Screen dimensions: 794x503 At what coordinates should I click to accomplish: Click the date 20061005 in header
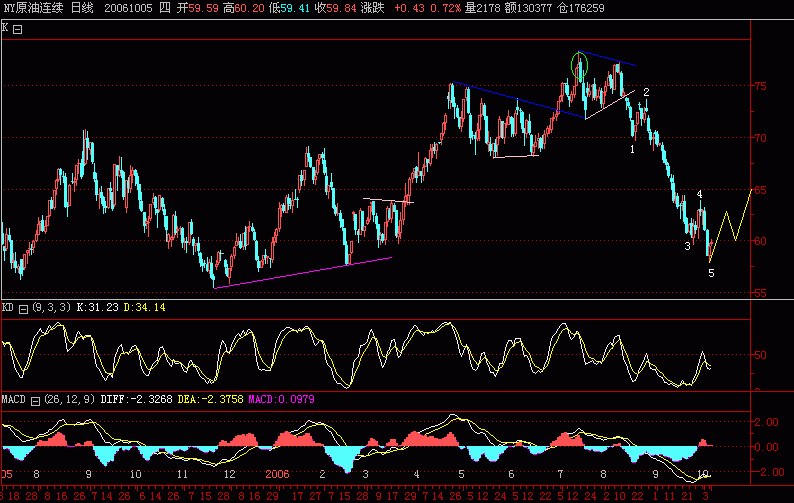tap(128, 8)
